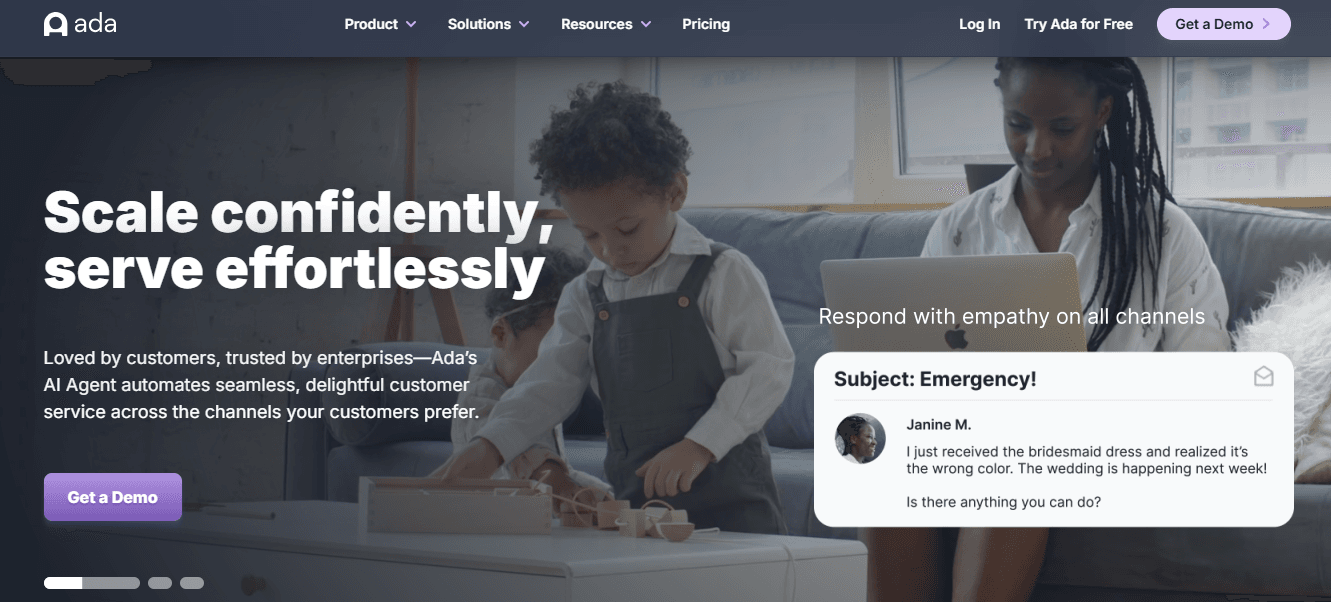Click Janine M.'s avatar photo
The height and width of the screenshot is (602, 1331).
pos(860,438)
